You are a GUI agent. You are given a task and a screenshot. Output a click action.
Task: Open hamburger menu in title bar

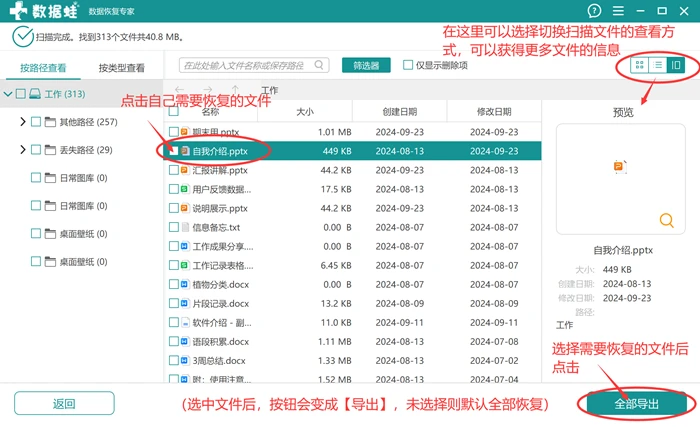click(x=618, y=11)
